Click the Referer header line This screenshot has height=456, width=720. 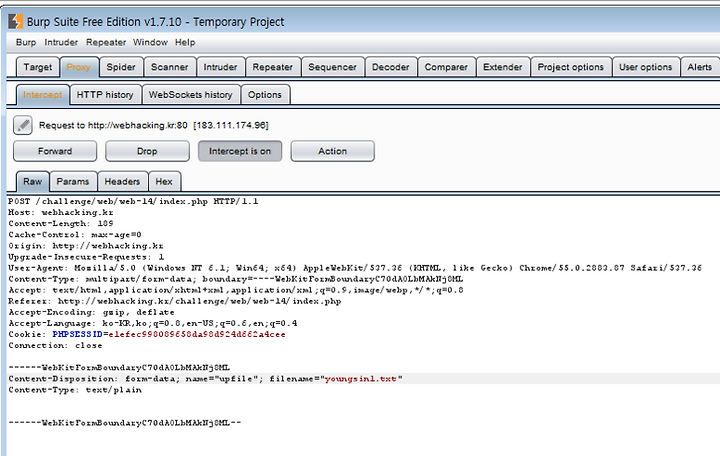(175, 301)
